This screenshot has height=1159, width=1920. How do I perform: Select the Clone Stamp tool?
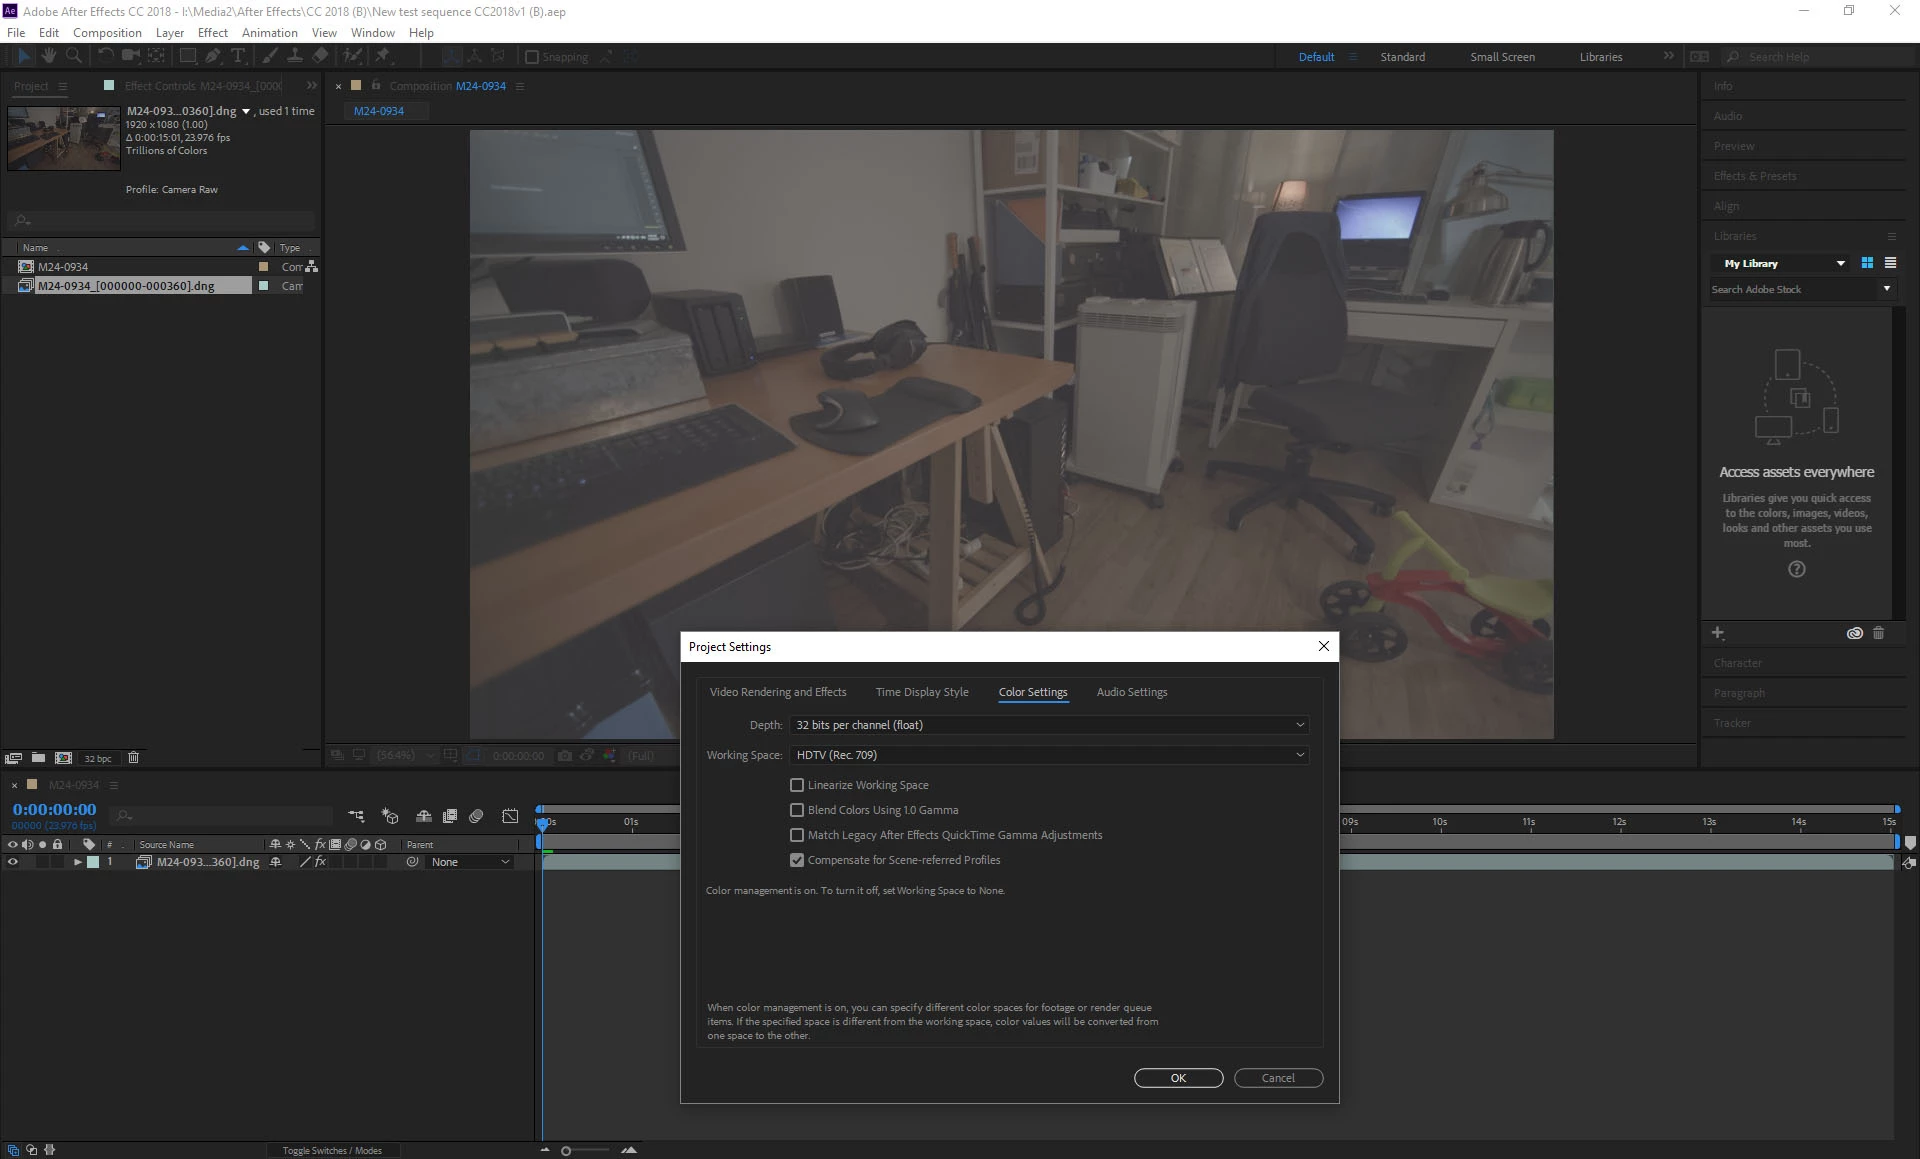click(295, 56)
